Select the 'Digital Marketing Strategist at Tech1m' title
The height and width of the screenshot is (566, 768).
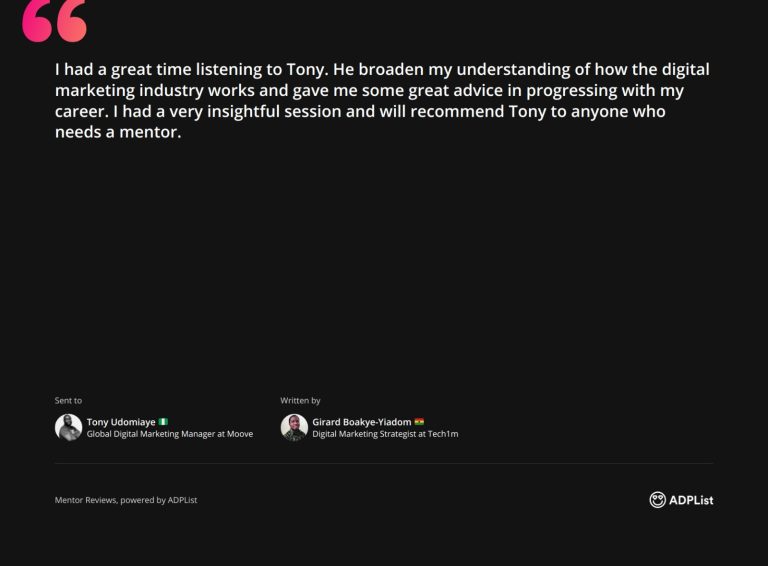point(385,434)
